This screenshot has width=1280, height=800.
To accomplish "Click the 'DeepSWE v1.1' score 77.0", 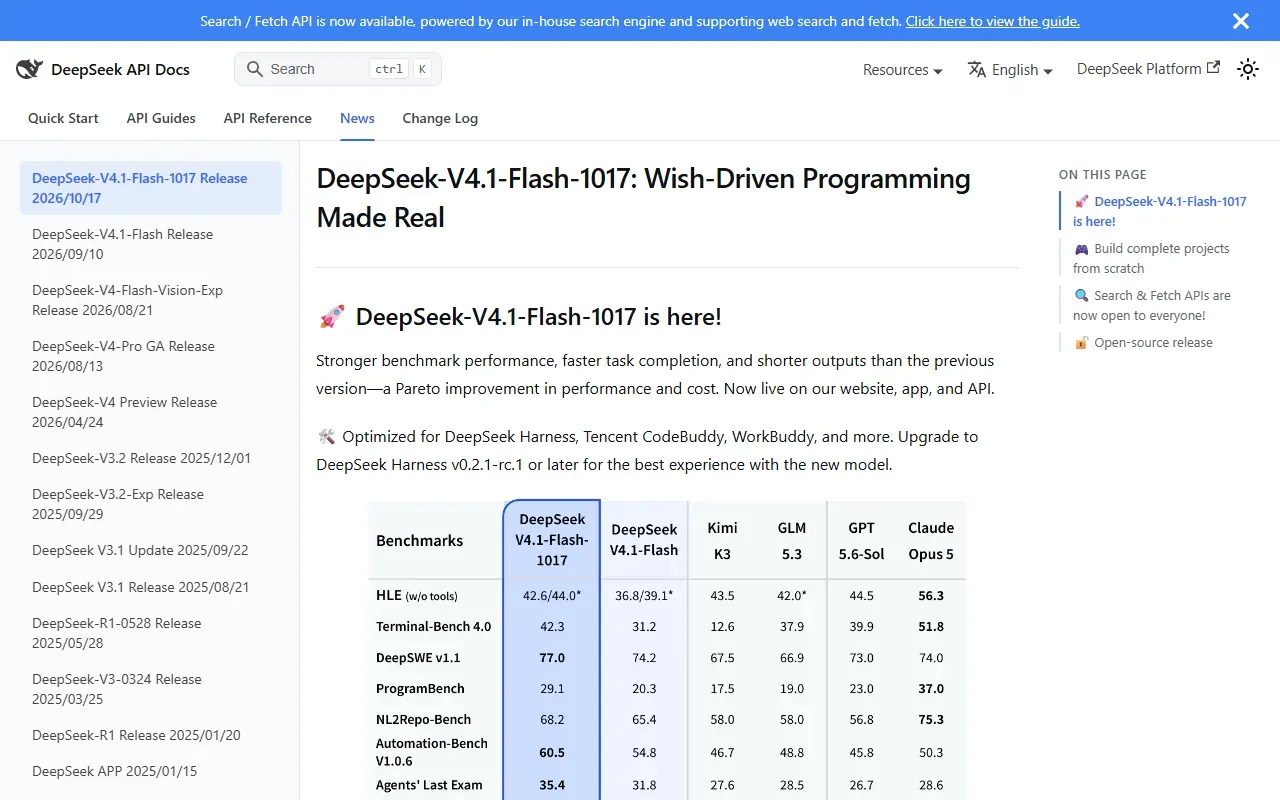I will pyautogui.click(x=552, y=658).
